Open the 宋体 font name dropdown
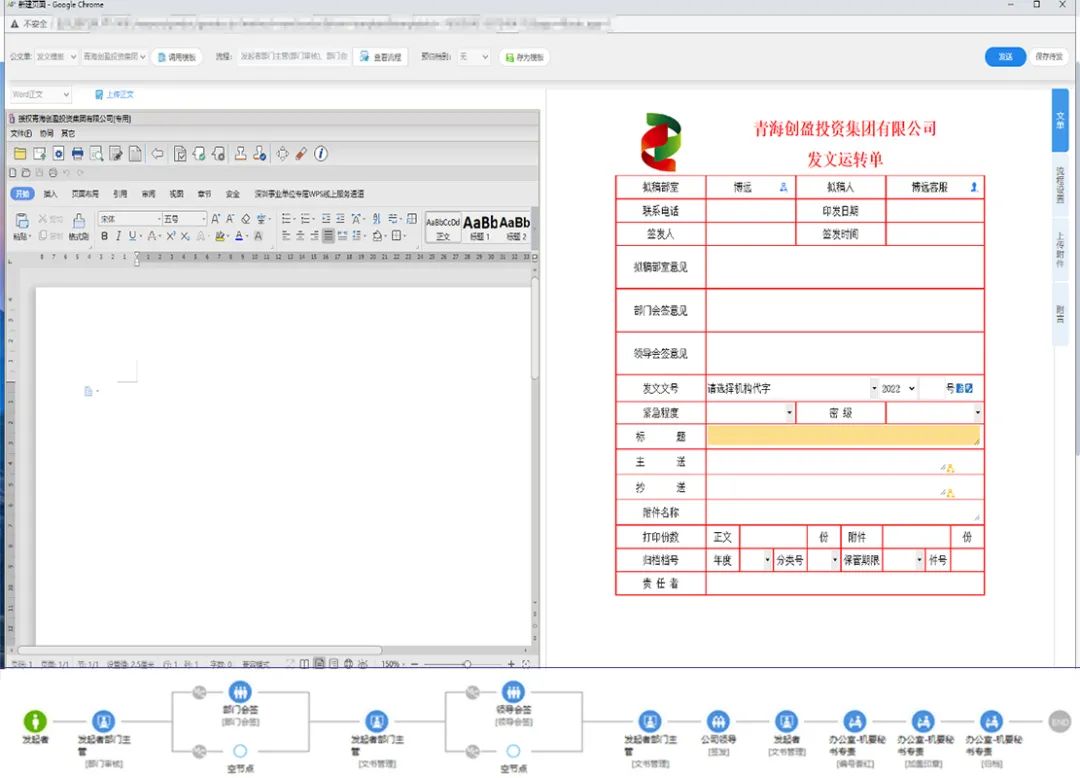1080x778 pixels. pyautogui.click(x=157, y=219)
